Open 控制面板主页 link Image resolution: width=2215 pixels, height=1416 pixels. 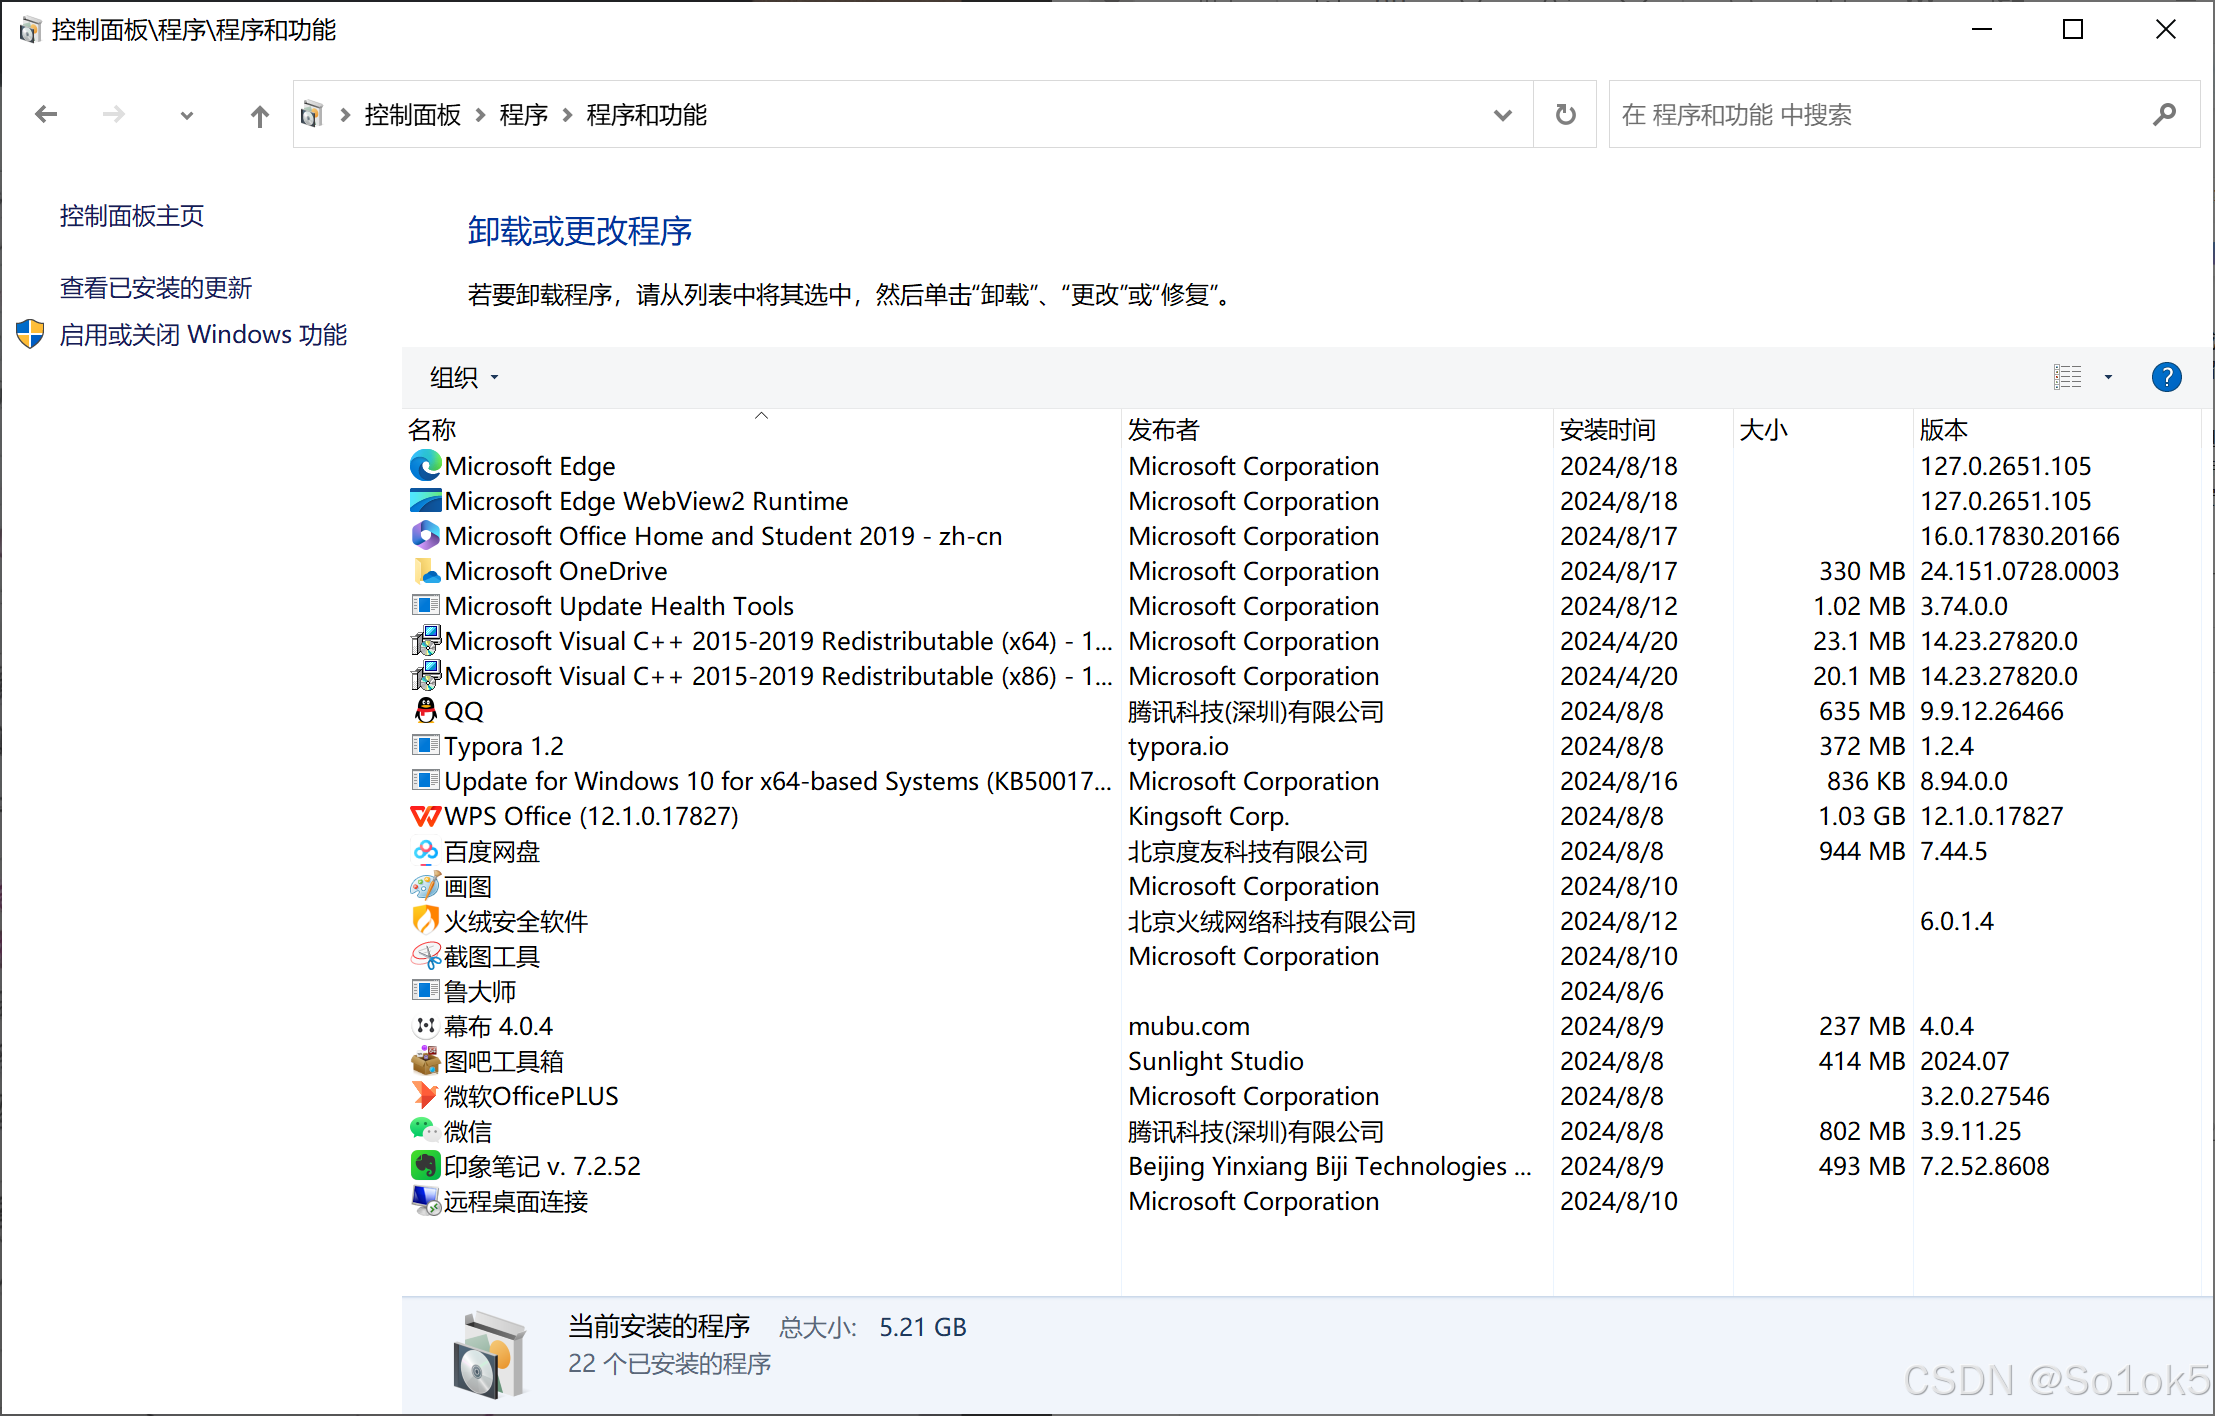(x=132, y=216)
